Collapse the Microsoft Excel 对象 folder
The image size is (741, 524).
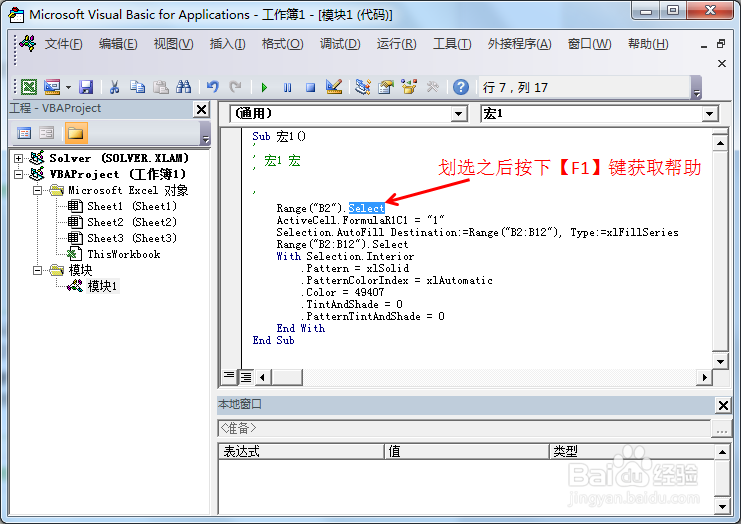click(x=37, y=190)
